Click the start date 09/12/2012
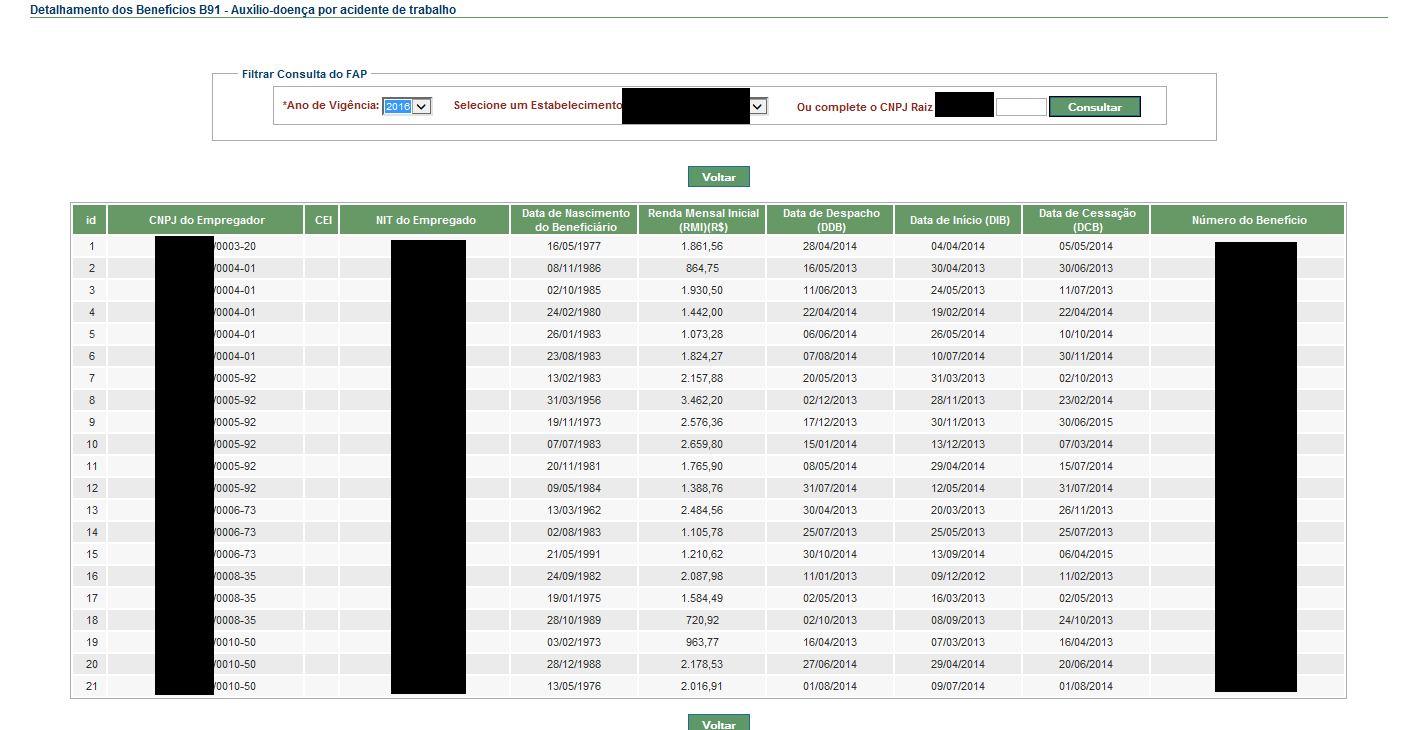 [x=958, y=576]
